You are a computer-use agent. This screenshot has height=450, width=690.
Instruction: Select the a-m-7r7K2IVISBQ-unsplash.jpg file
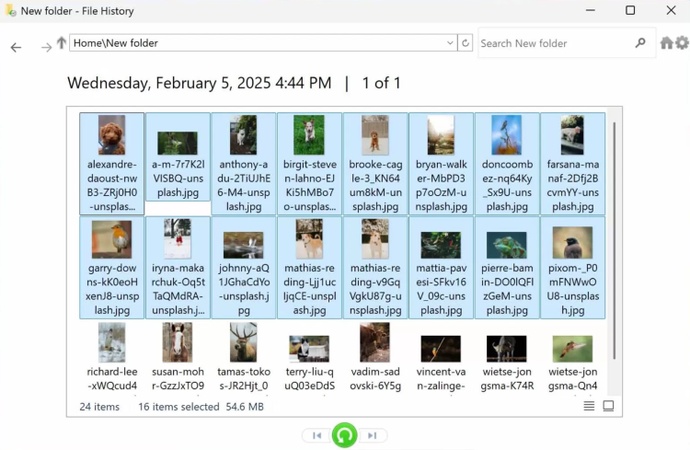[x=178, y=157]
